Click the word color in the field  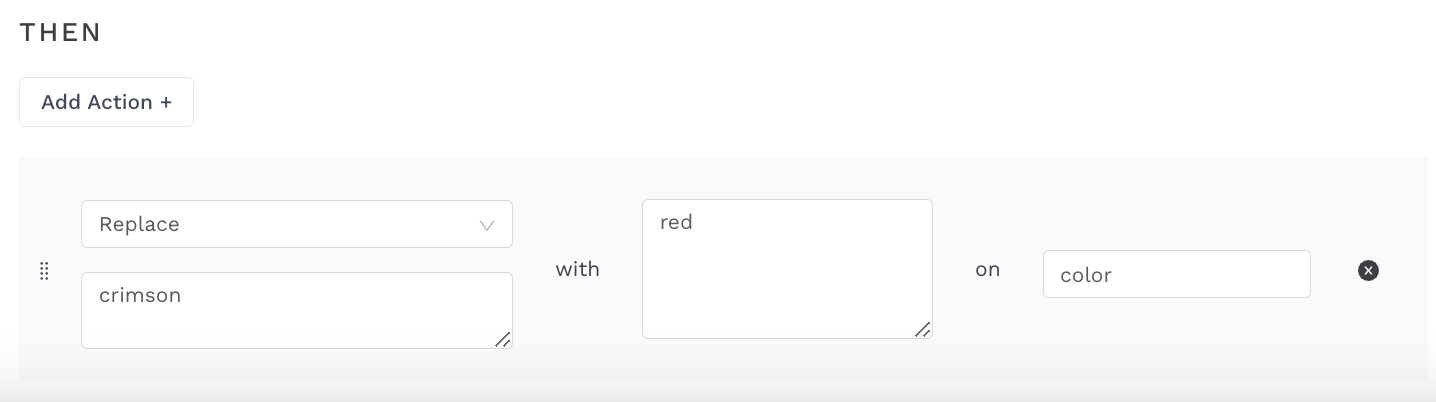coord(1085,274)
